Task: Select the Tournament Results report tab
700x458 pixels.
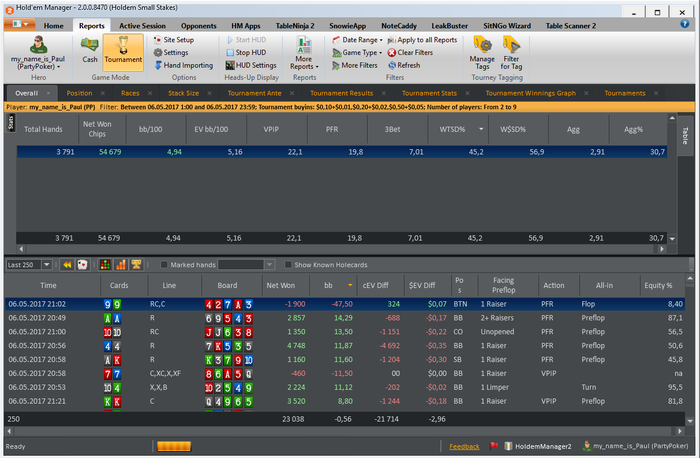Action: pyautogui.click(x=342, y=93)
